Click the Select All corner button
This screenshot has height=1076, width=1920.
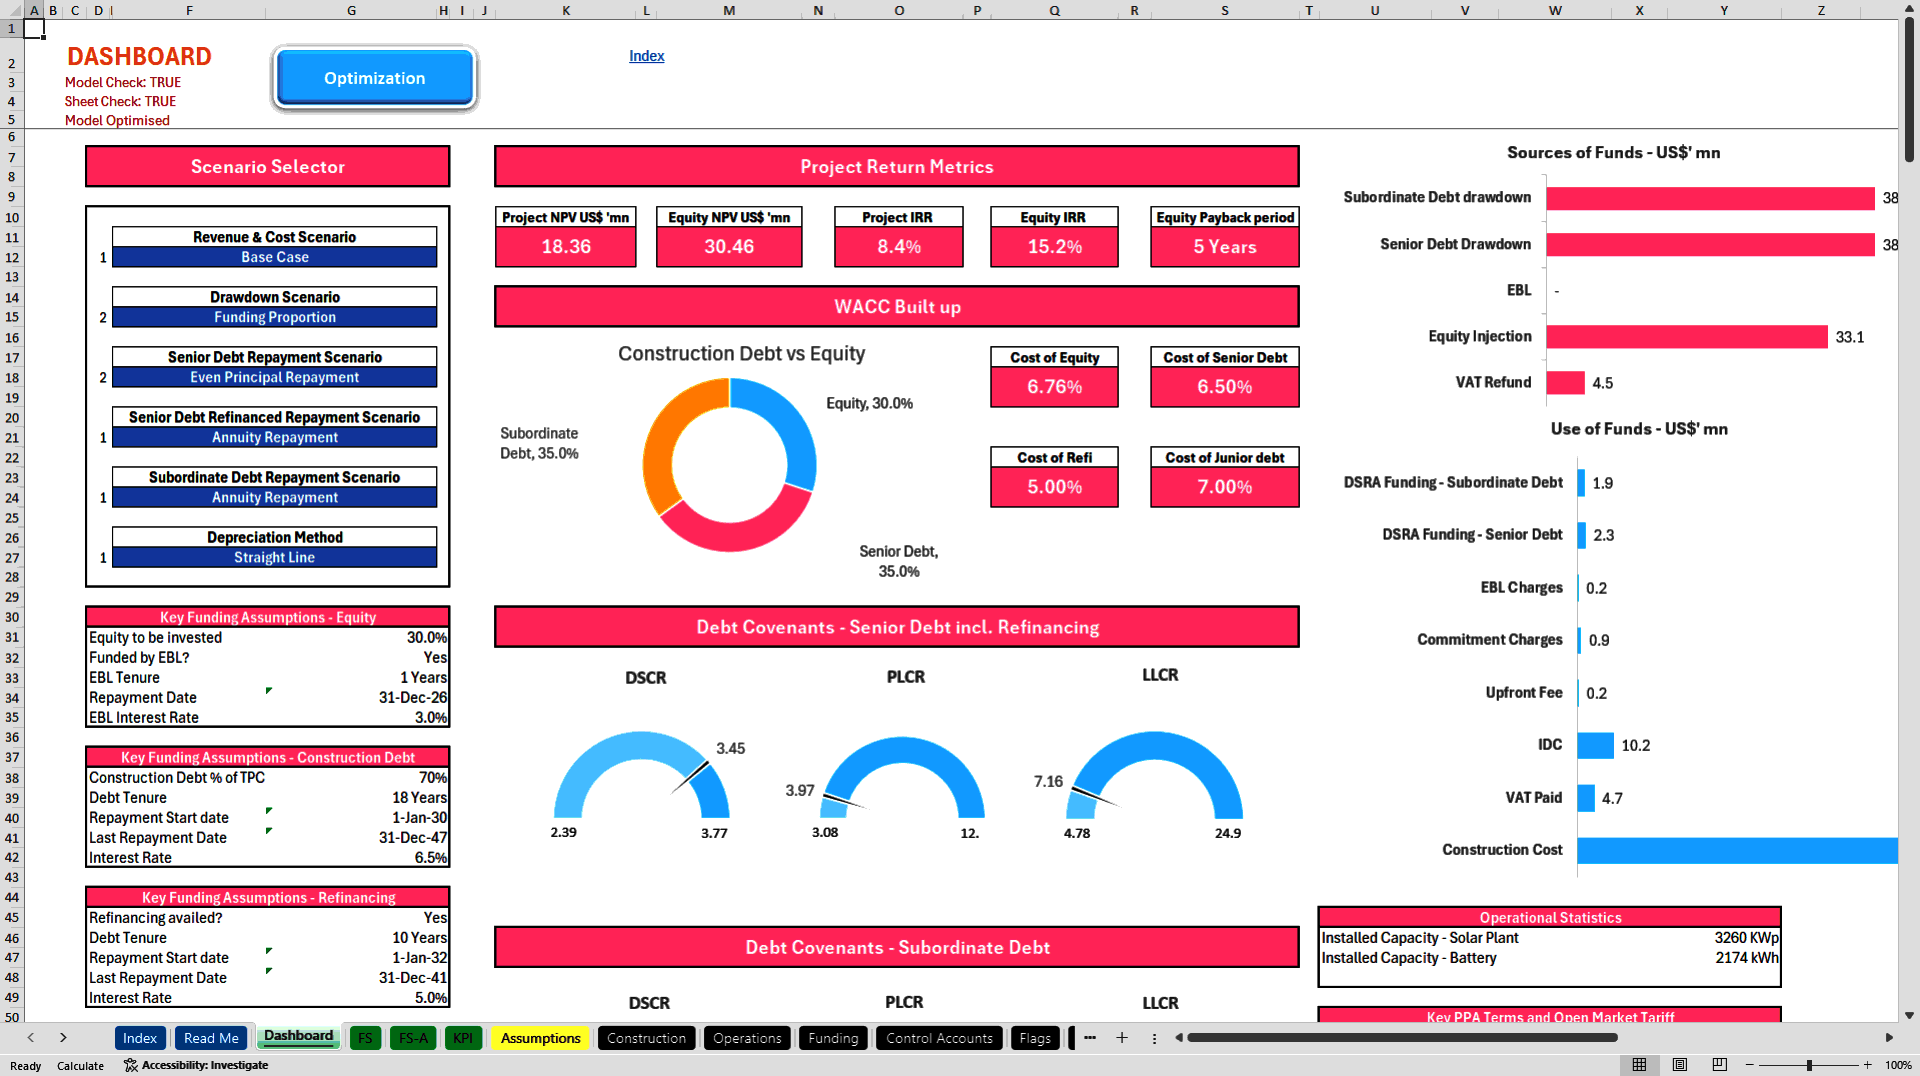coord(12,10)
